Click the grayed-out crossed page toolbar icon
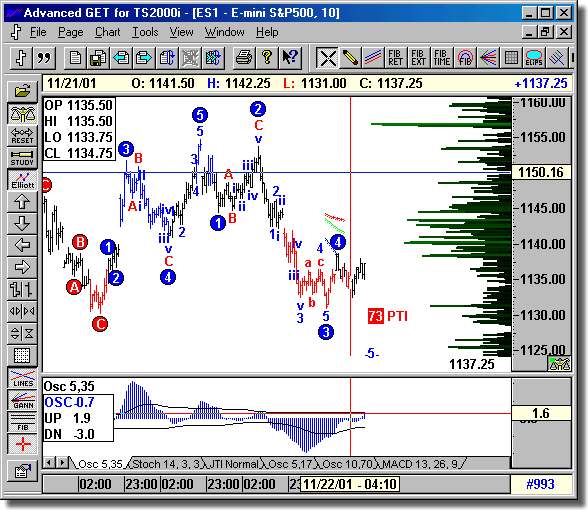 [x=190, y=58]
